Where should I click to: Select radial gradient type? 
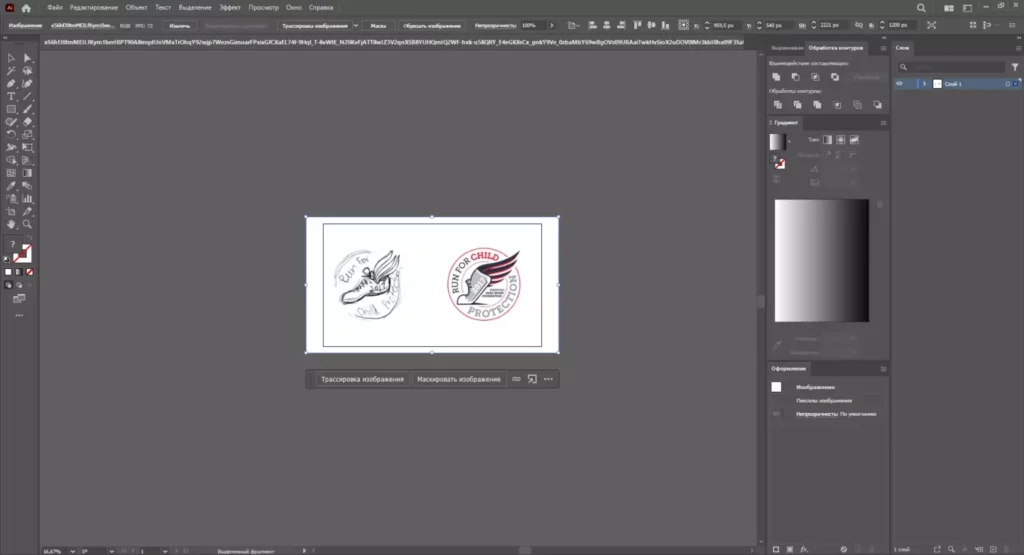(840, 140)
